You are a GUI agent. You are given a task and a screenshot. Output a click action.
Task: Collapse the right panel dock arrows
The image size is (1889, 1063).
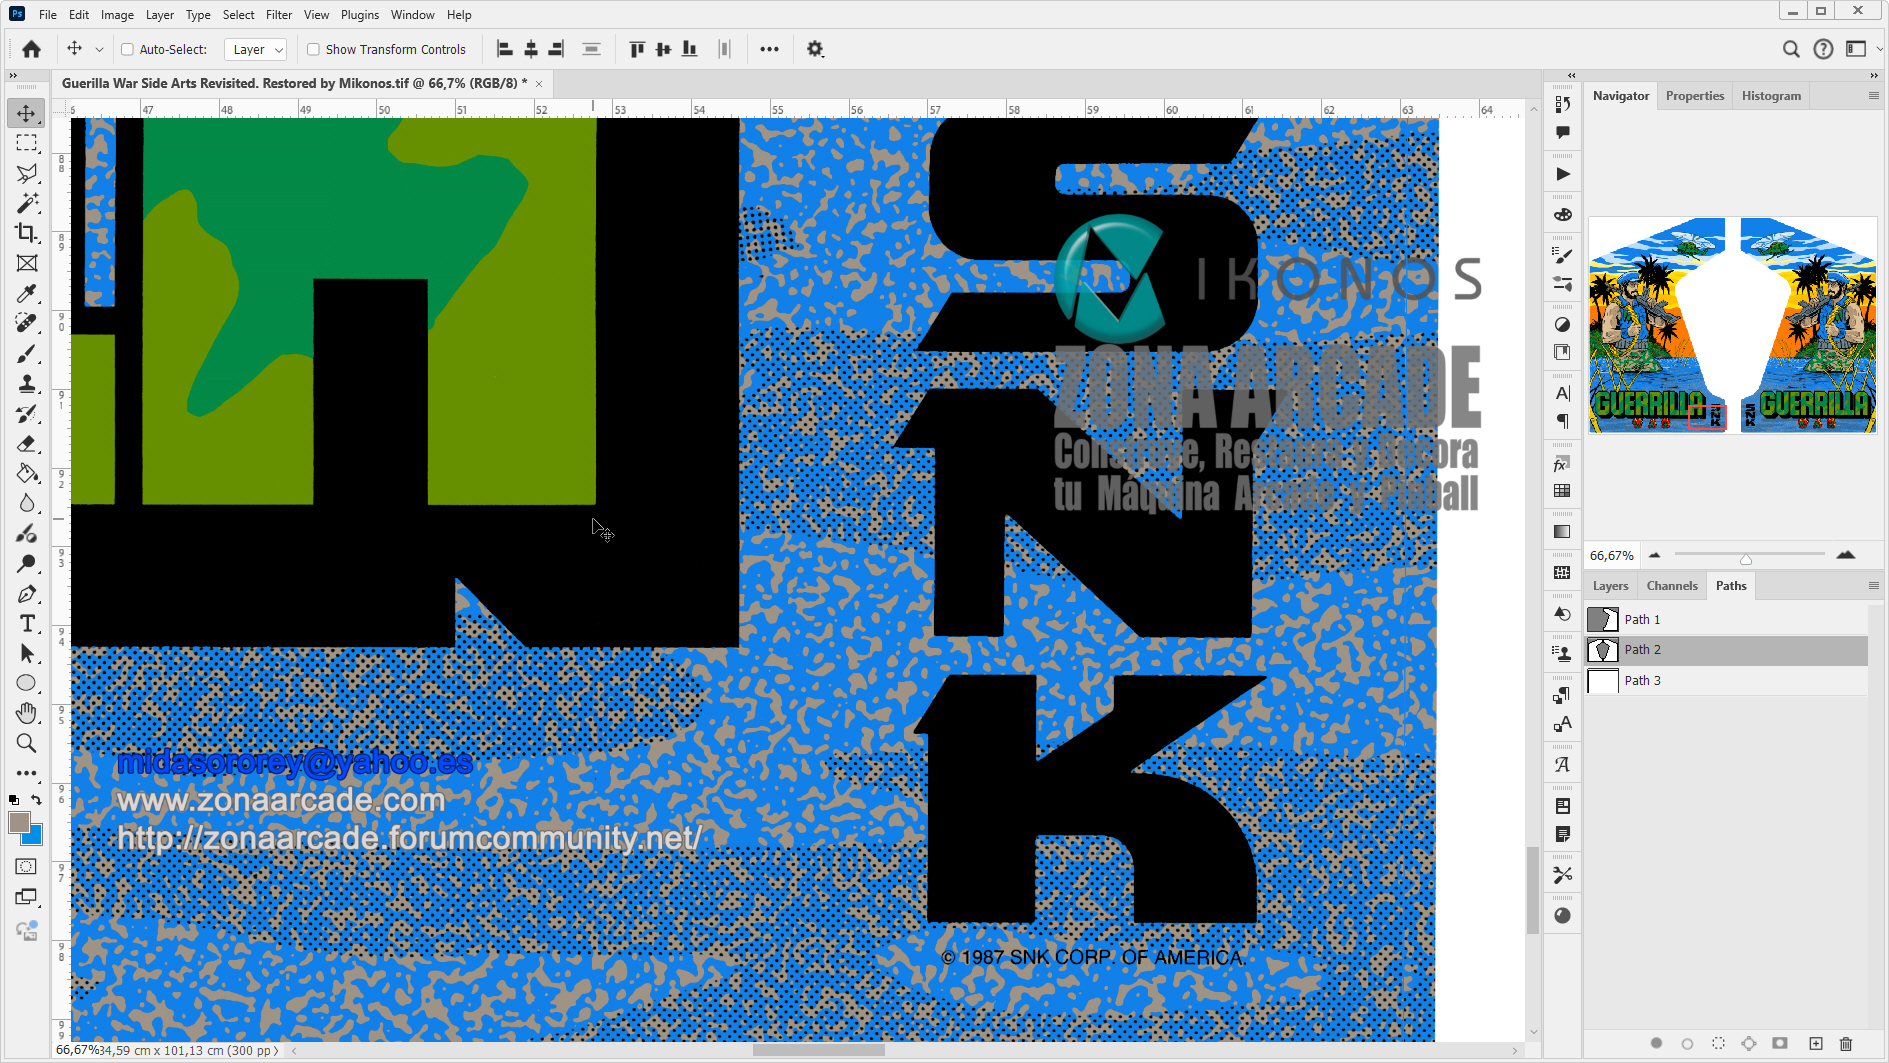[1874, 75]
